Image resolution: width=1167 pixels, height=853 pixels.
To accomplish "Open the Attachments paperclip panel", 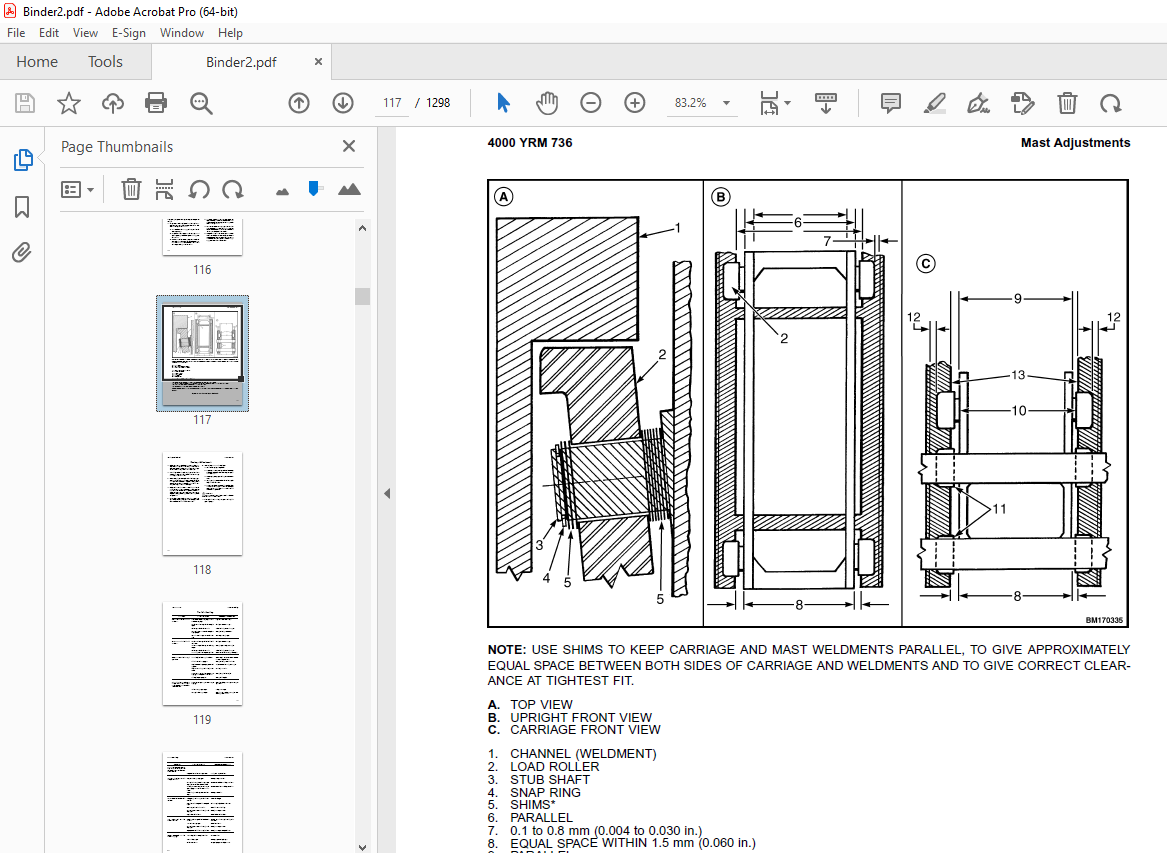I will tap(22, 253).
